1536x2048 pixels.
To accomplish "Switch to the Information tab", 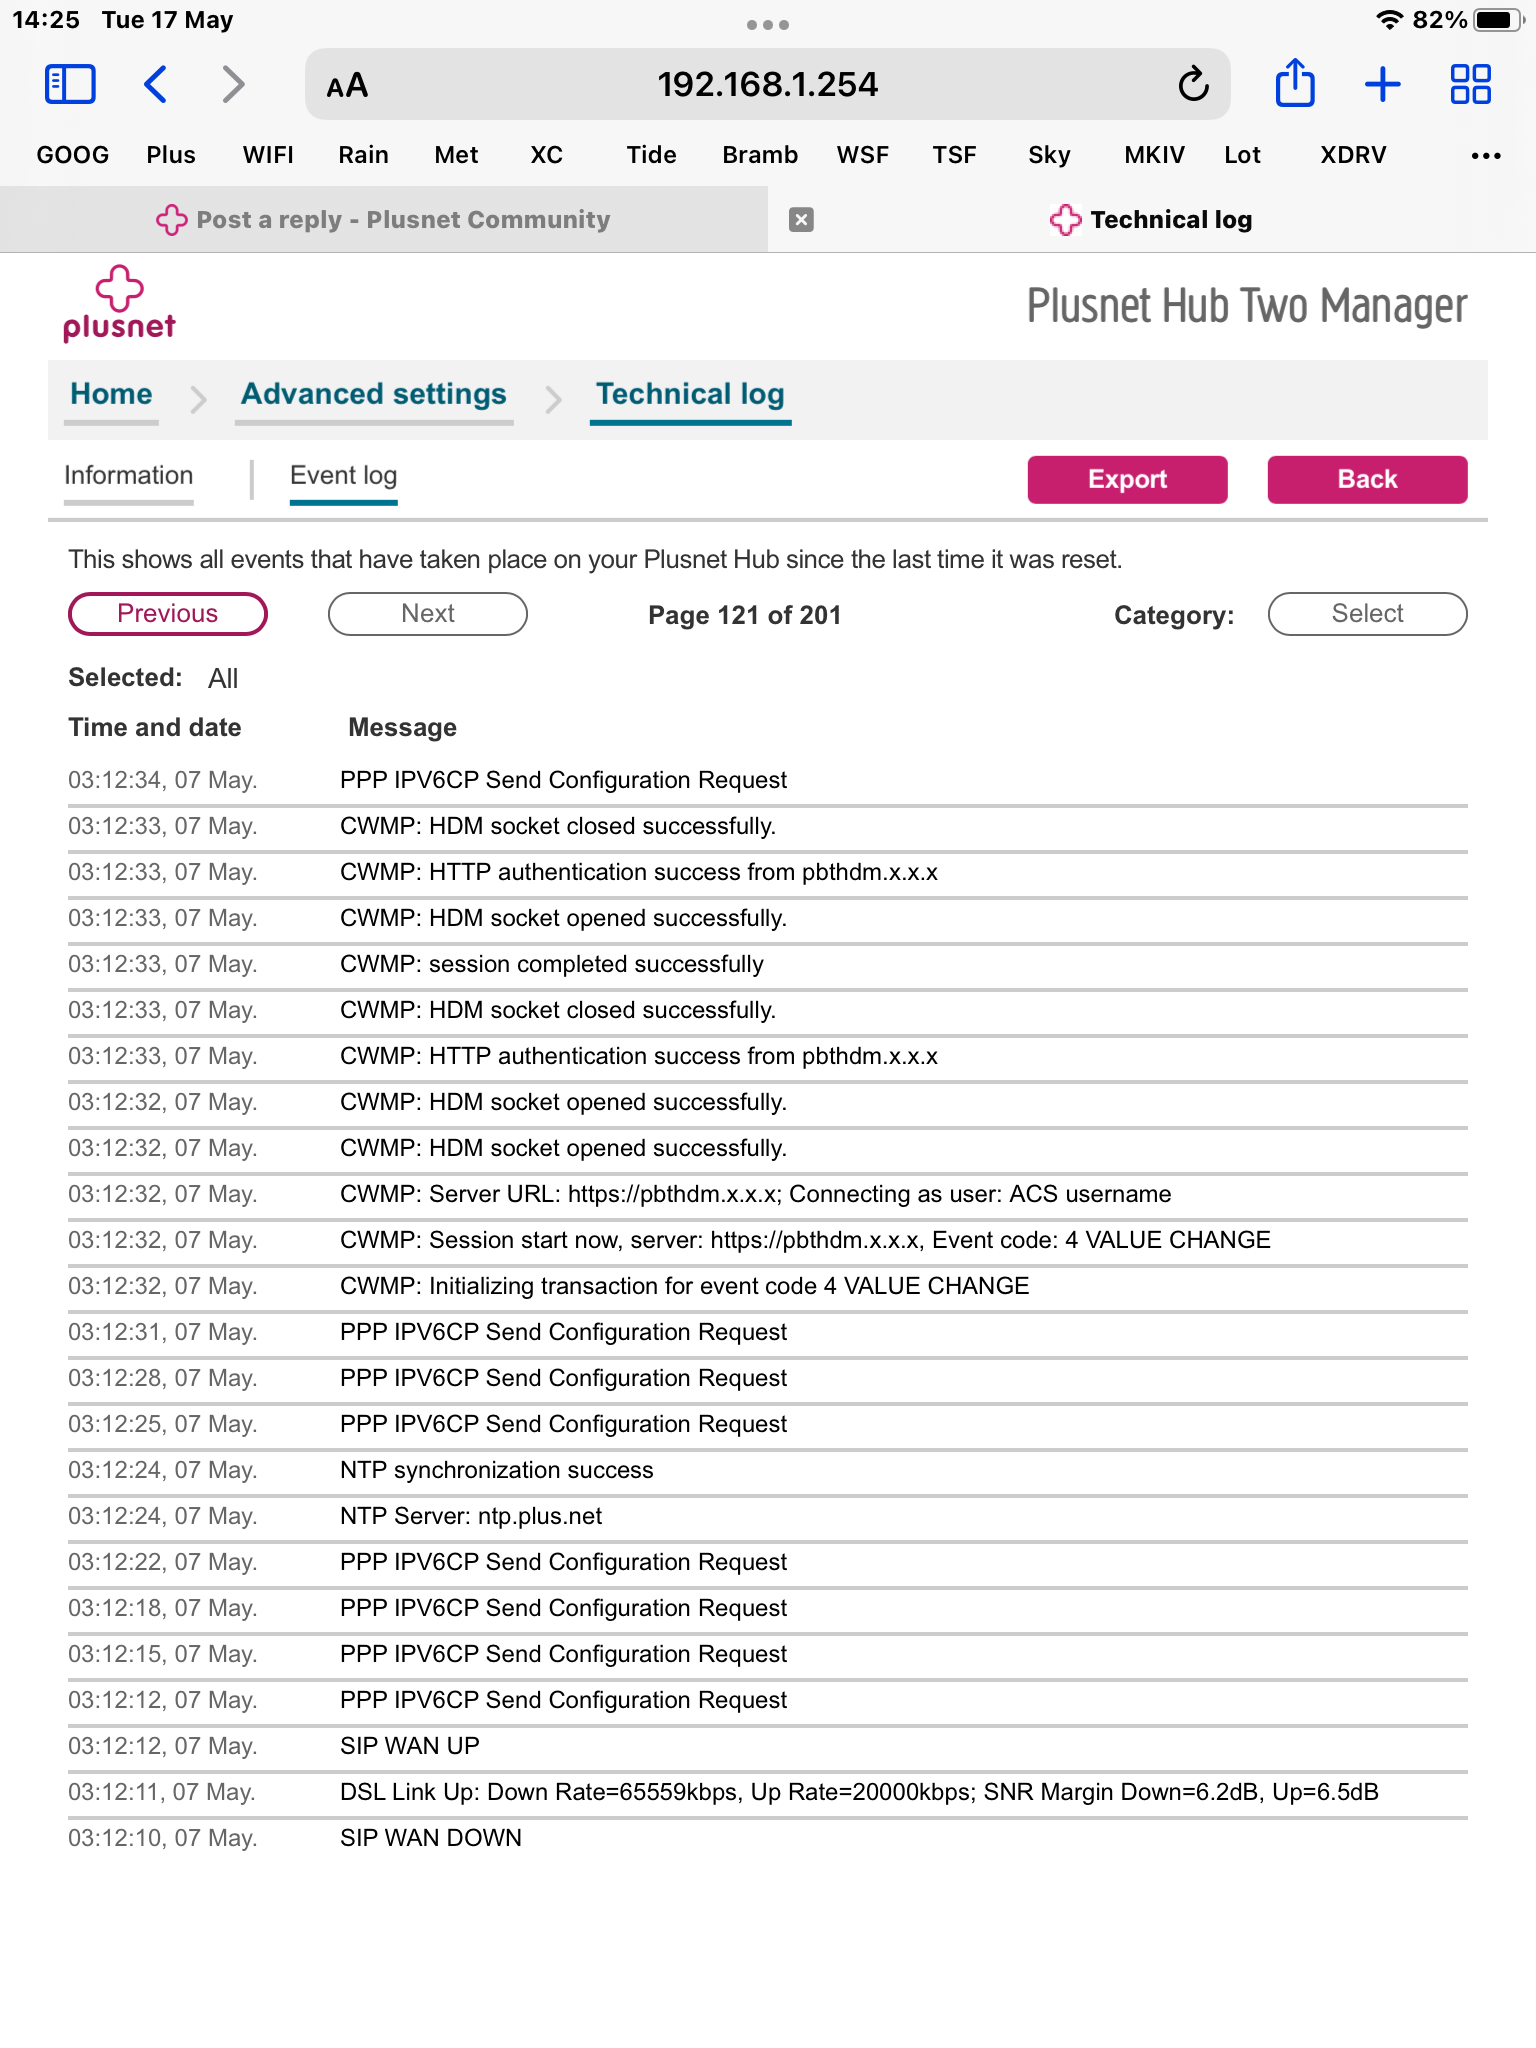I will click(128, 475).
